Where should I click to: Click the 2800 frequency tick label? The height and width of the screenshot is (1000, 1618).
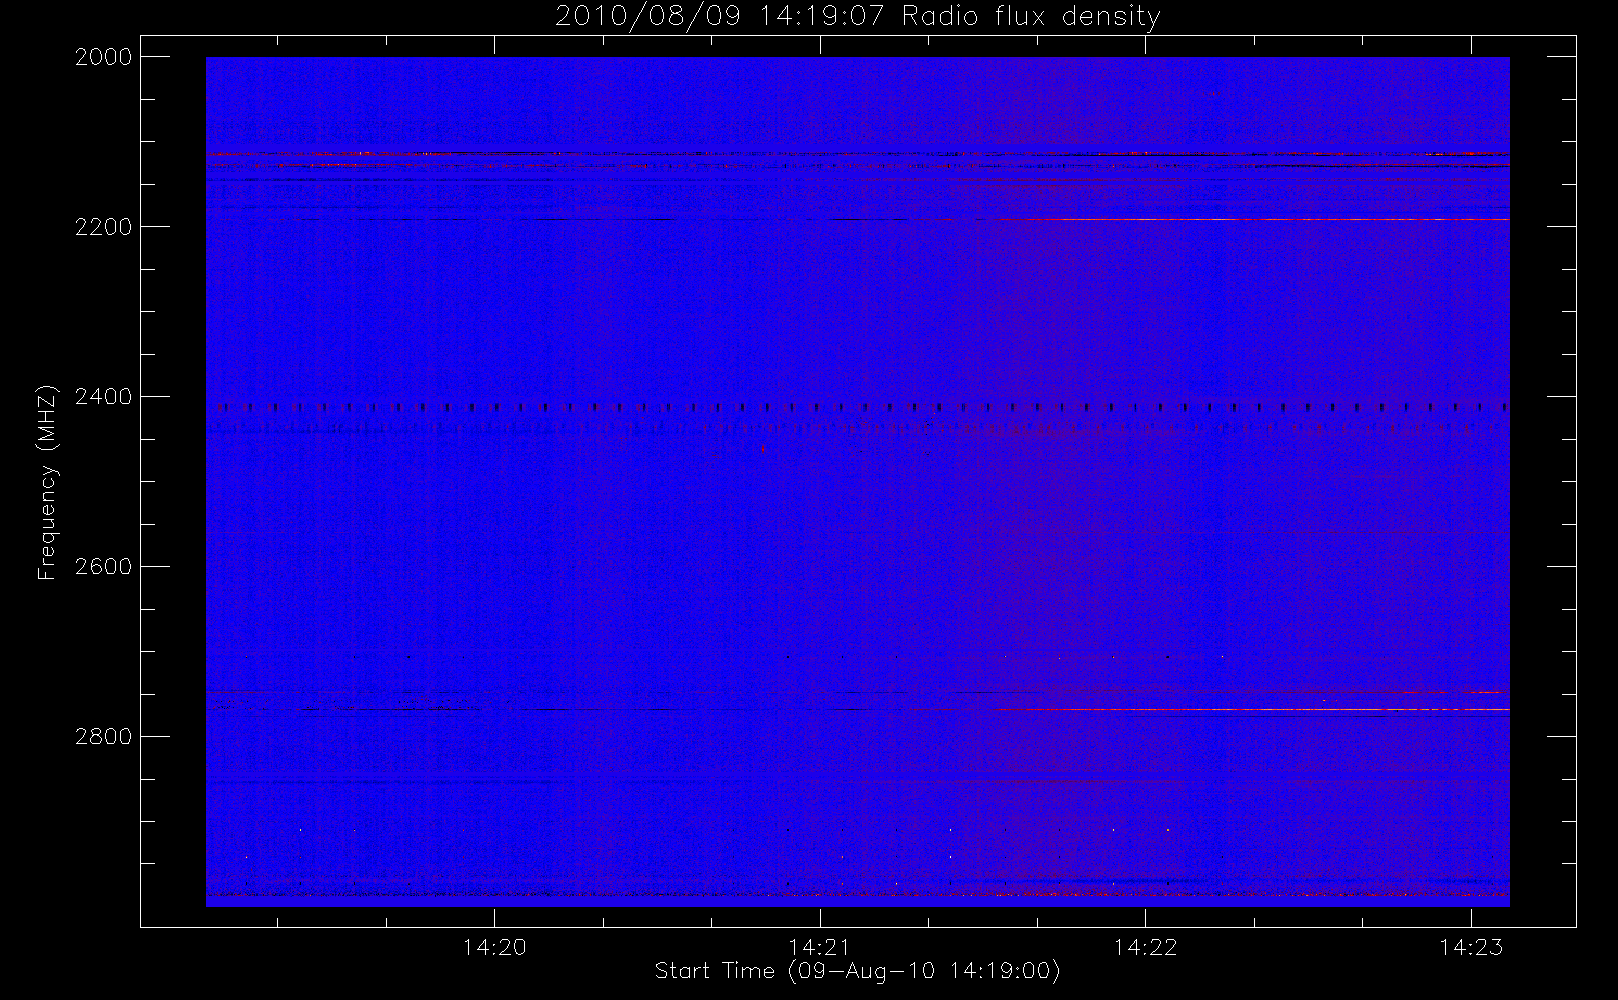[103, 737]
